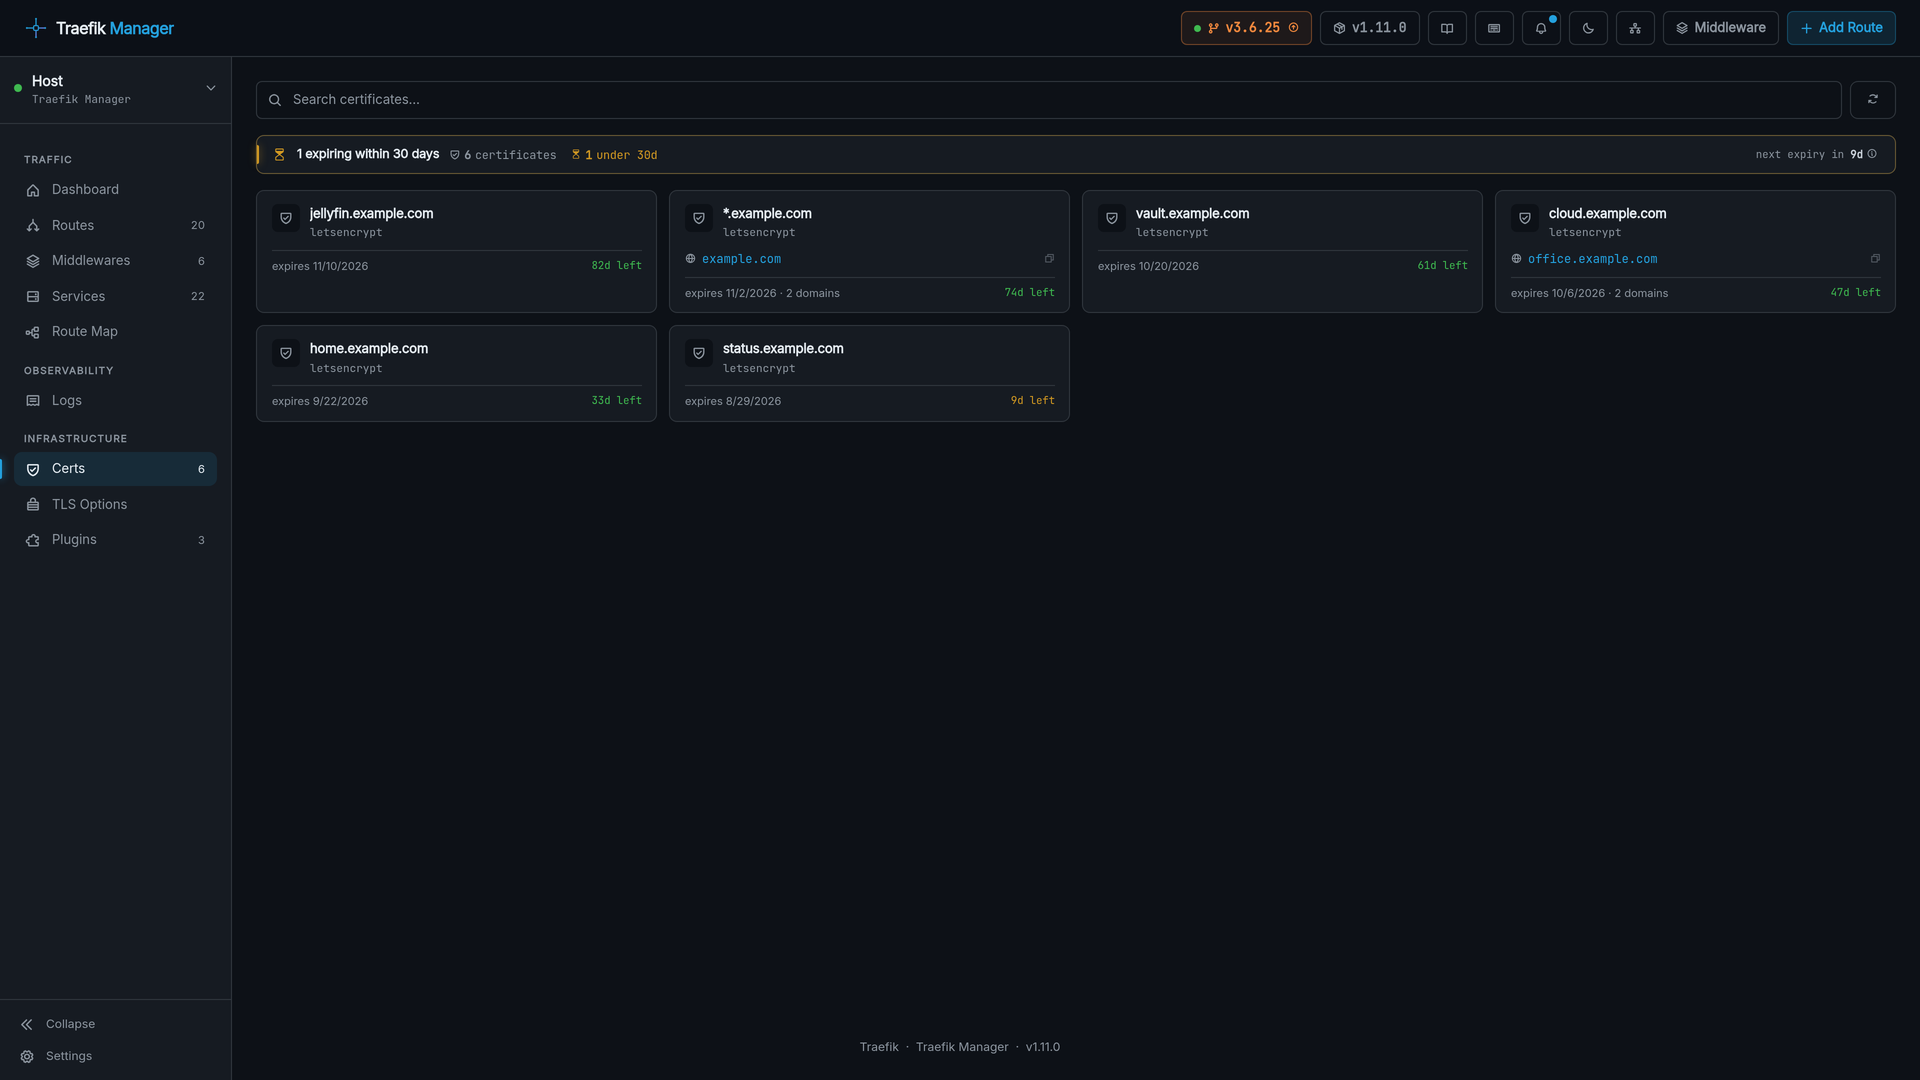Click the Dashboard house icon
Image resolution: width=1920 pixels, height=1080 pixels.
click(33, 190)
